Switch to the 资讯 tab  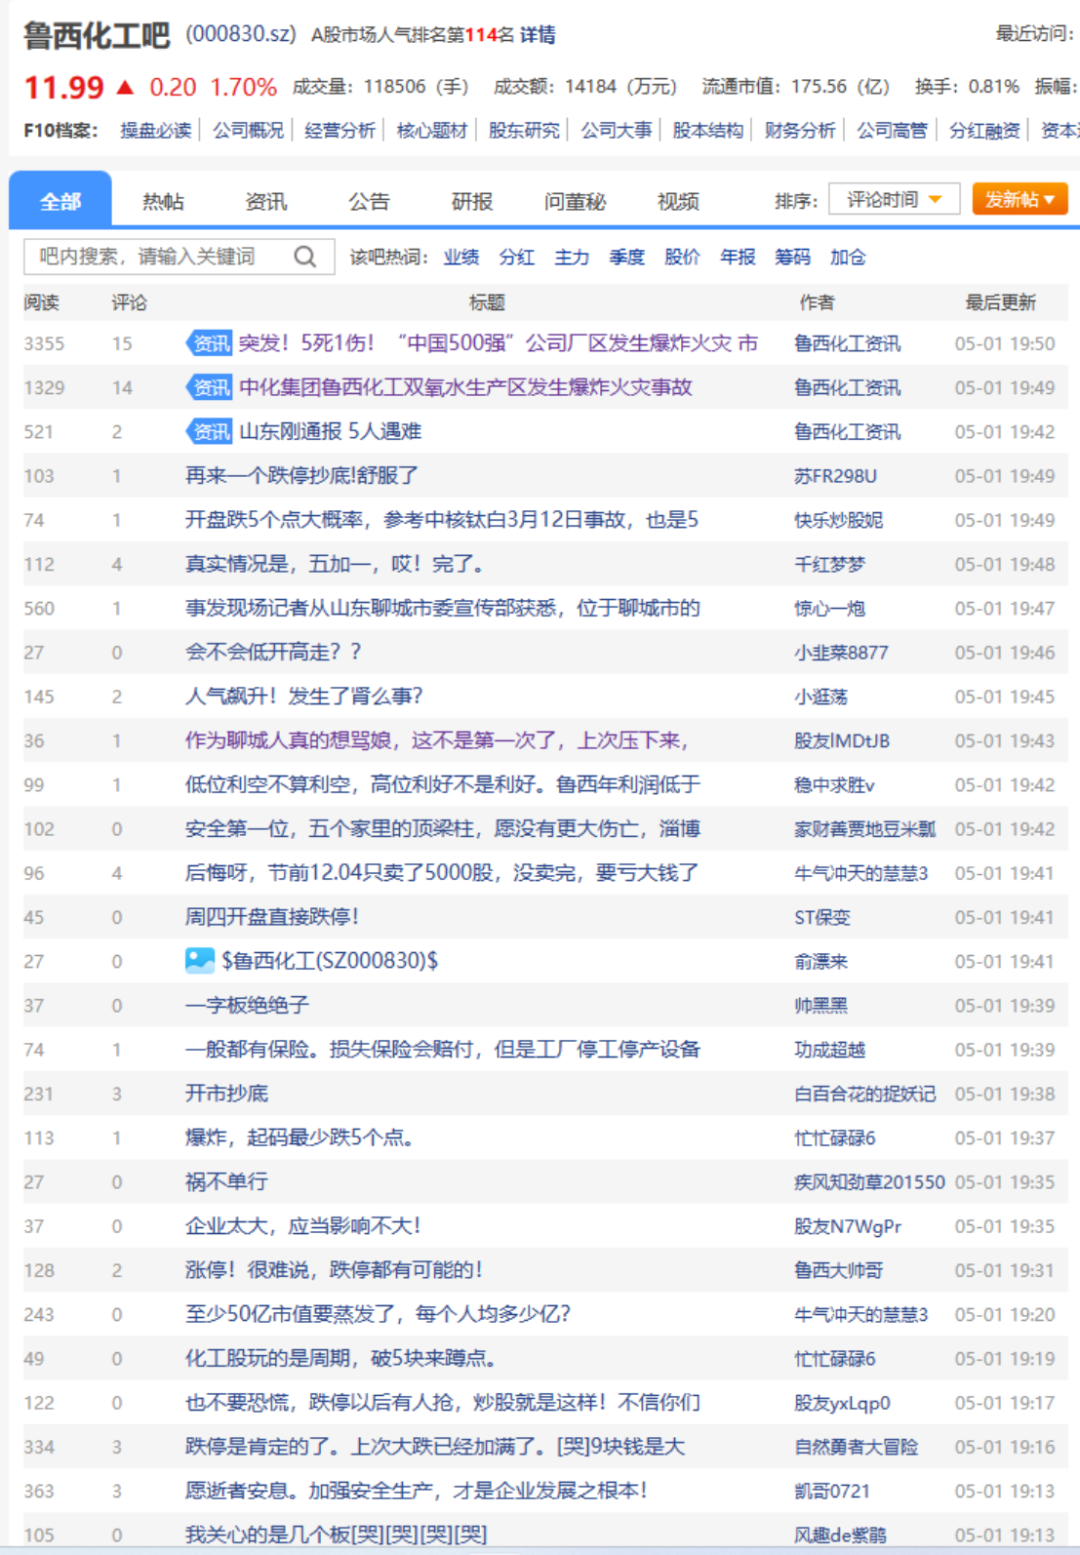click(x=266, y=201)
